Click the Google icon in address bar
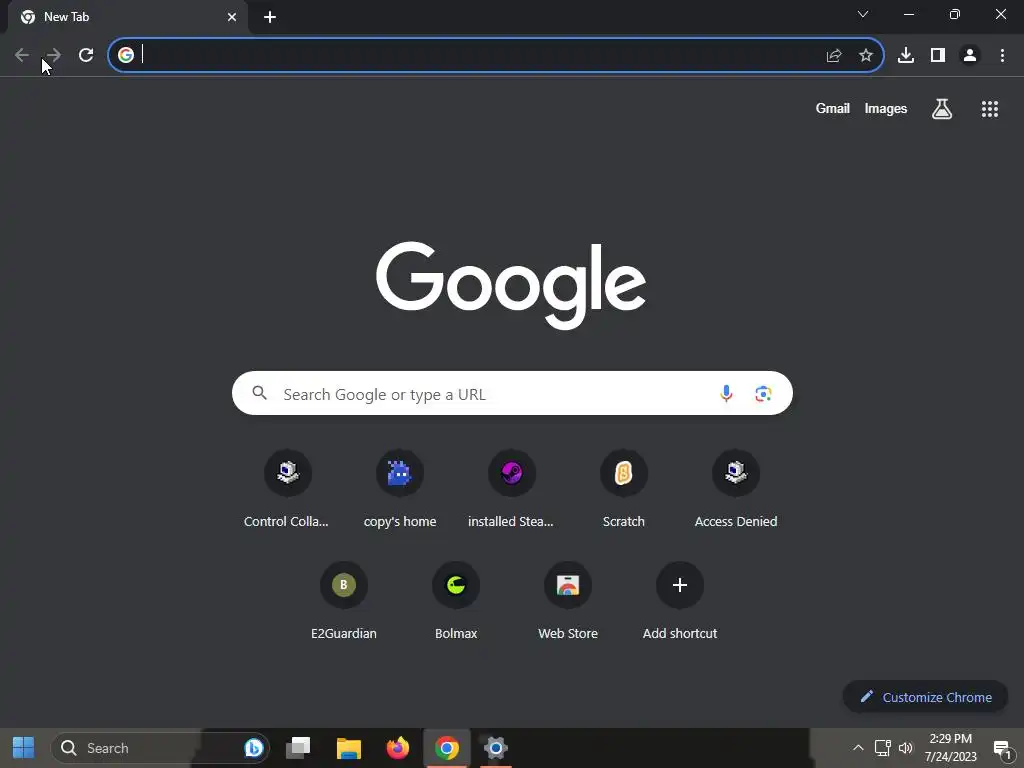 tap(126, 55)
